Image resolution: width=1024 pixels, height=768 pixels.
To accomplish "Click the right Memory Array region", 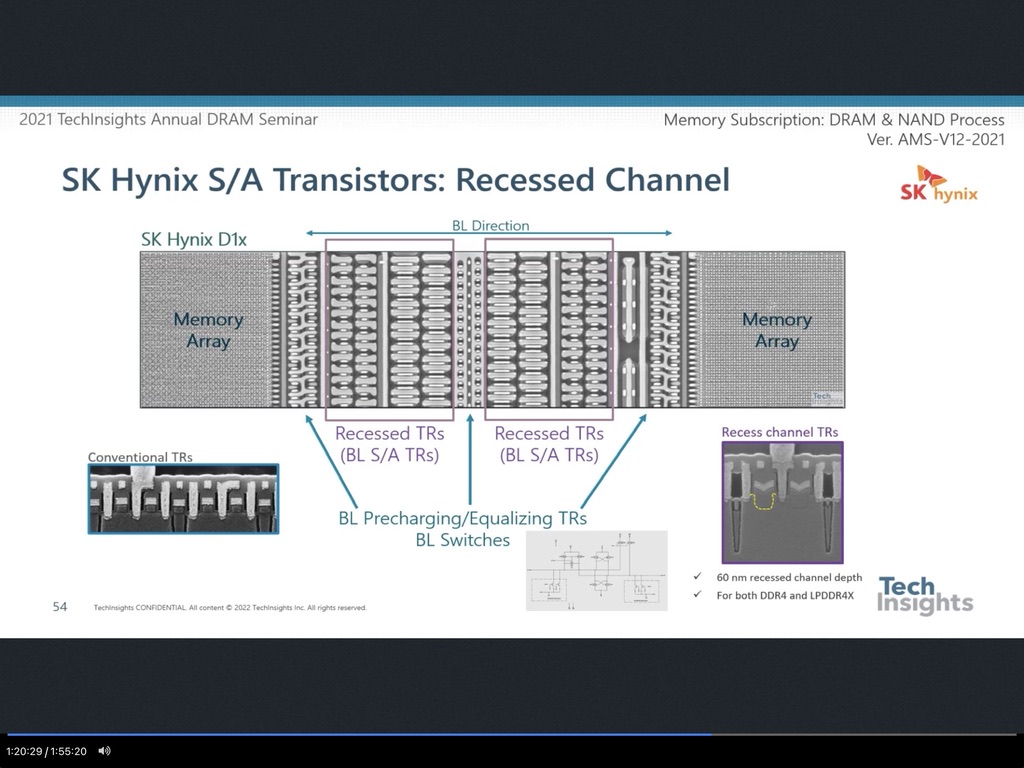I will (776, 330).
